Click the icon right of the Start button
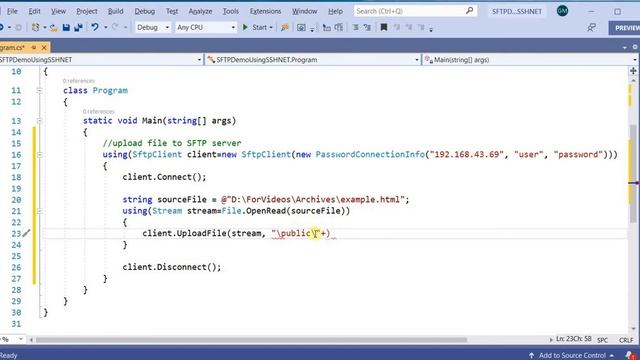 click(284, 27)
